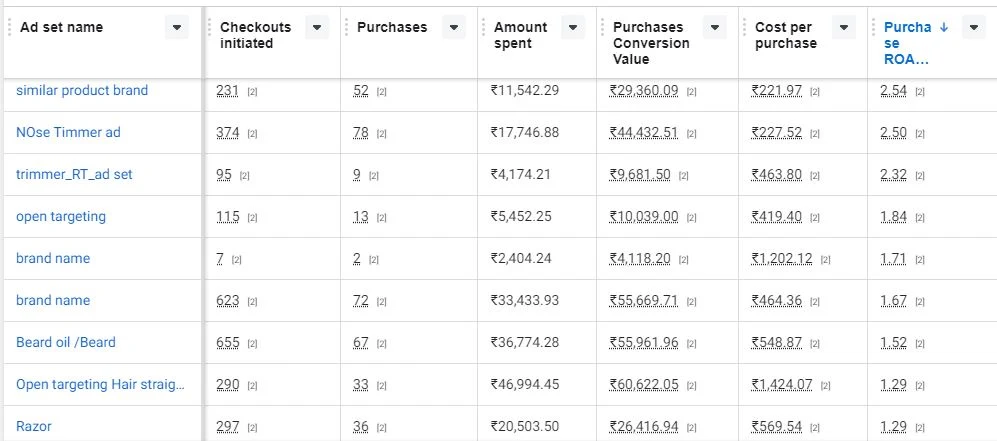This screenshot has height=441, width=997.
Task: Click the Purchases Conversion Value header
Action: tap(651, 43)
